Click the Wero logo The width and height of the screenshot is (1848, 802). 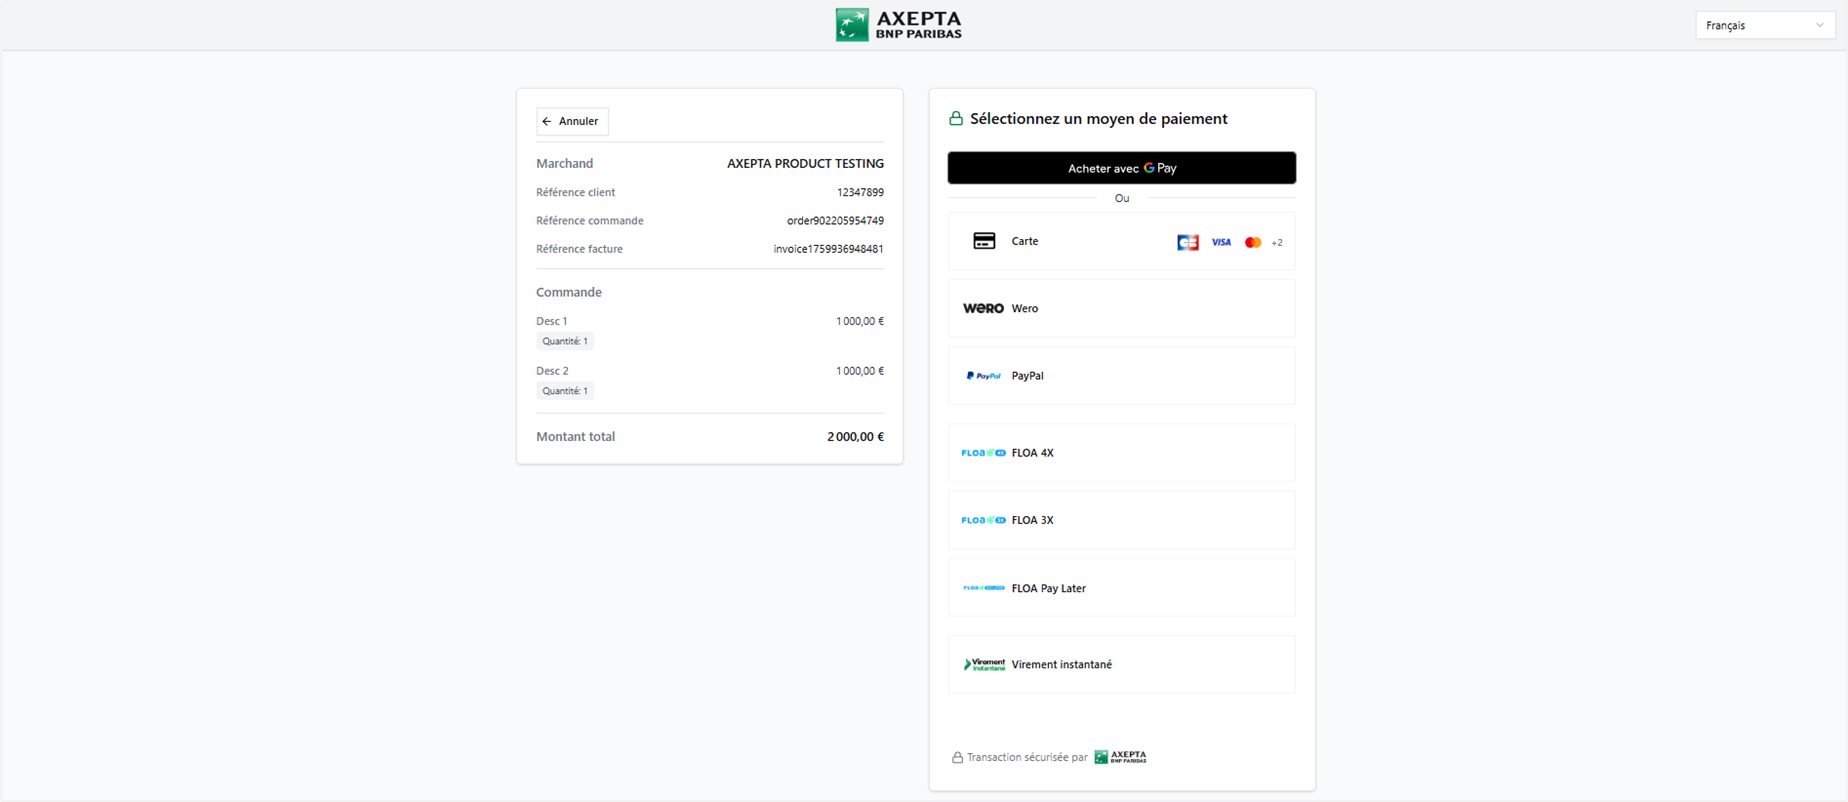click(983, 308)
